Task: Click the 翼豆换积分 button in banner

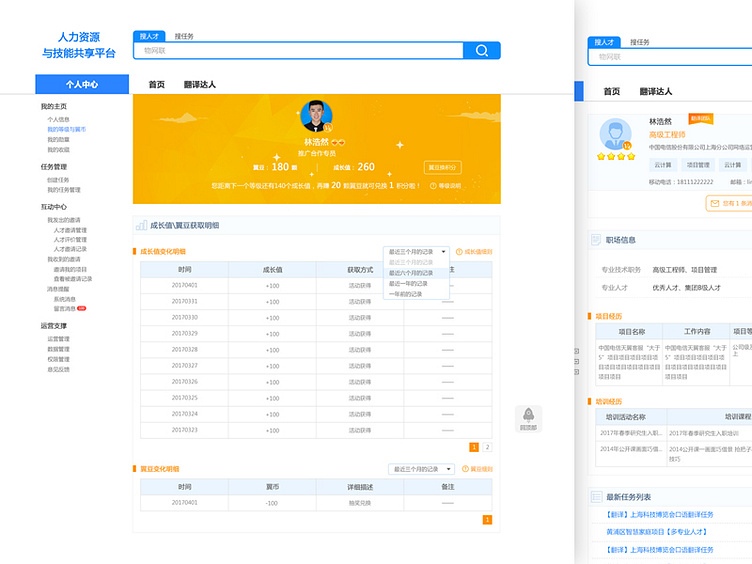Action: [442, 167]
